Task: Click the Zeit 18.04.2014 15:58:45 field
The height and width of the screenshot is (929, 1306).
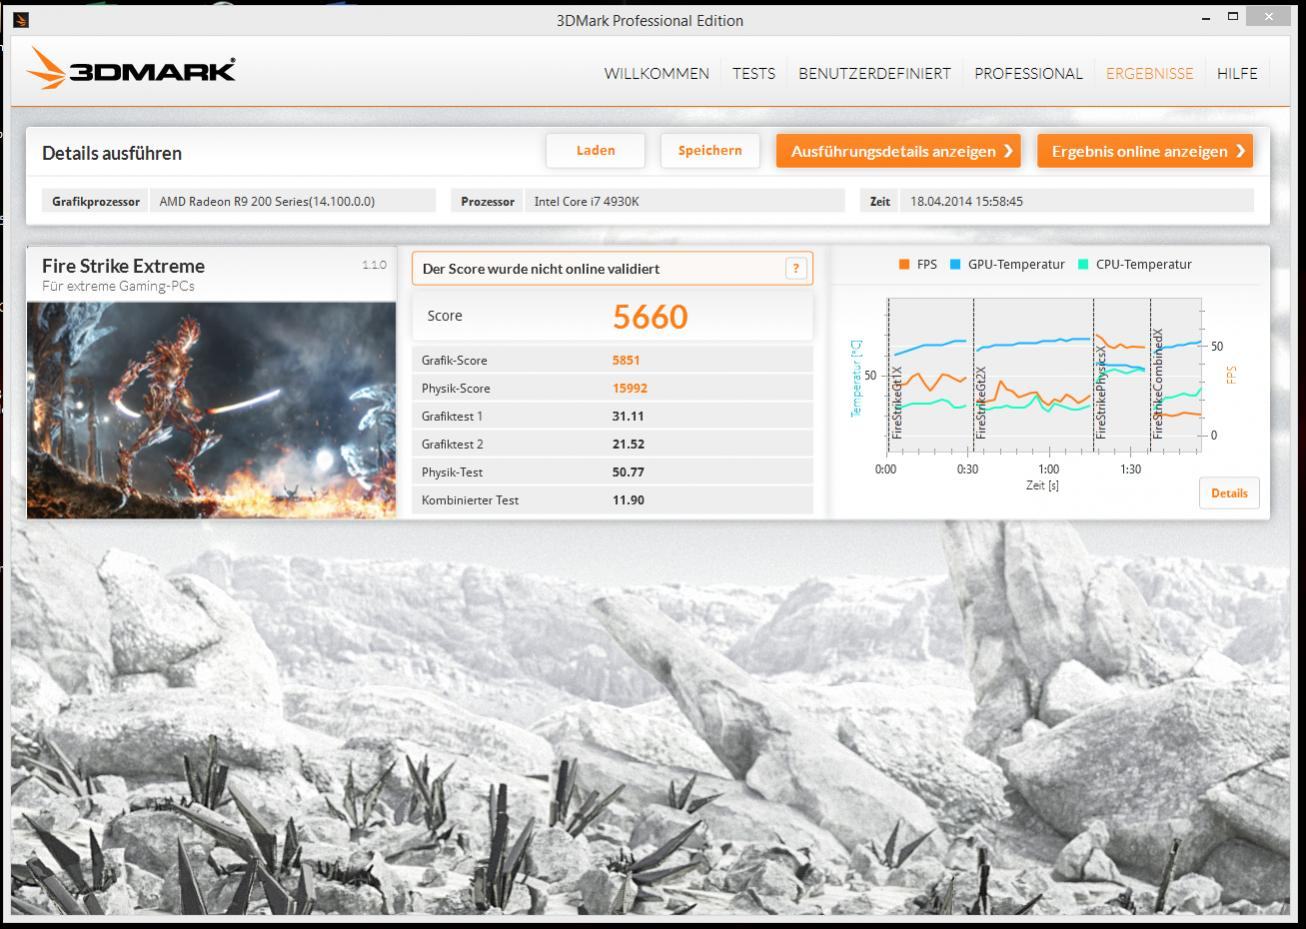Action: (x=1076, y=201)
